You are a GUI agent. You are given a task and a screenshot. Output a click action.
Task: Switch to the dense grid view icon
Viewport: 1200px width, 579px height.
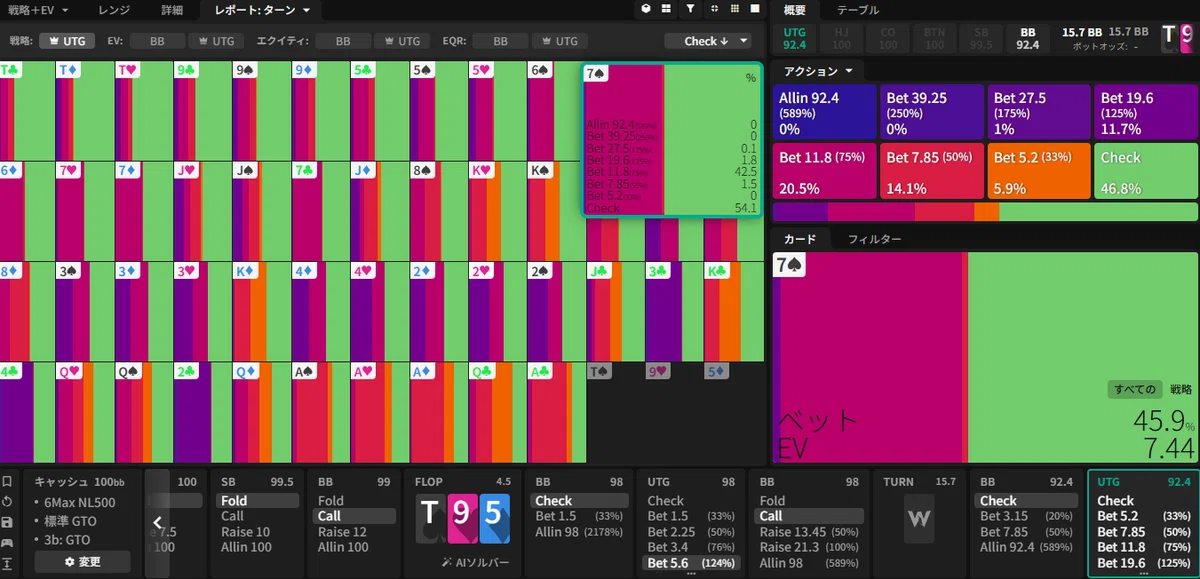[x=736, y=9]
